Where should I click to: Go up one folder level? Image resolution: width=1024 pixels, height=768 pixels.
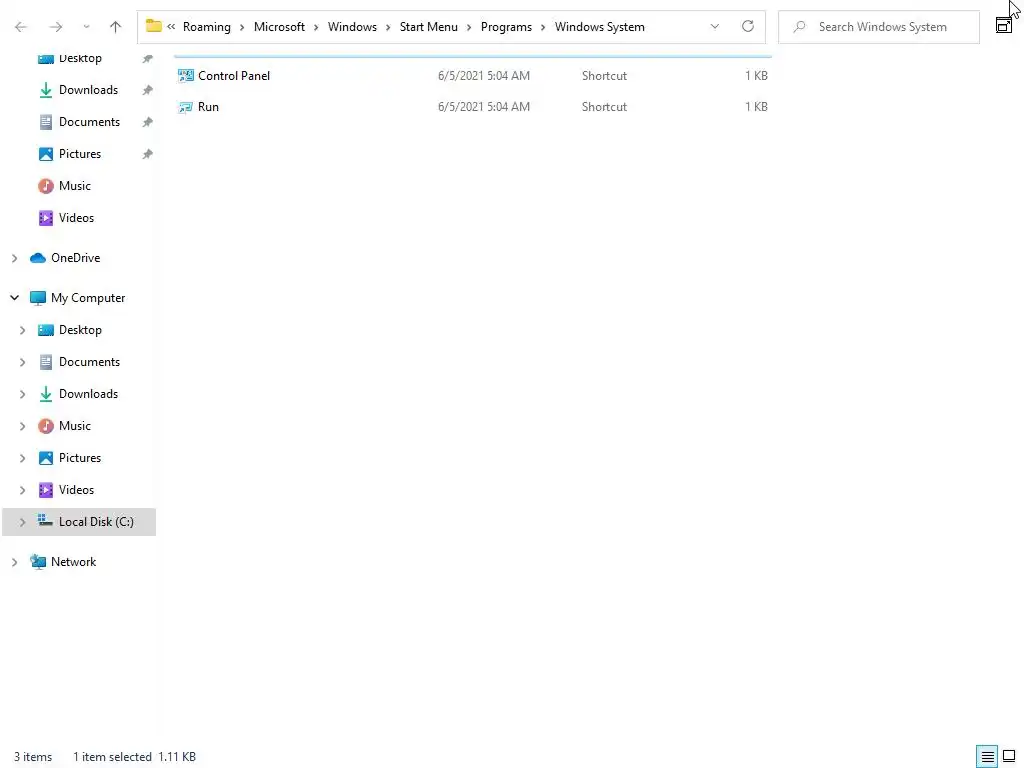[116, 27]
